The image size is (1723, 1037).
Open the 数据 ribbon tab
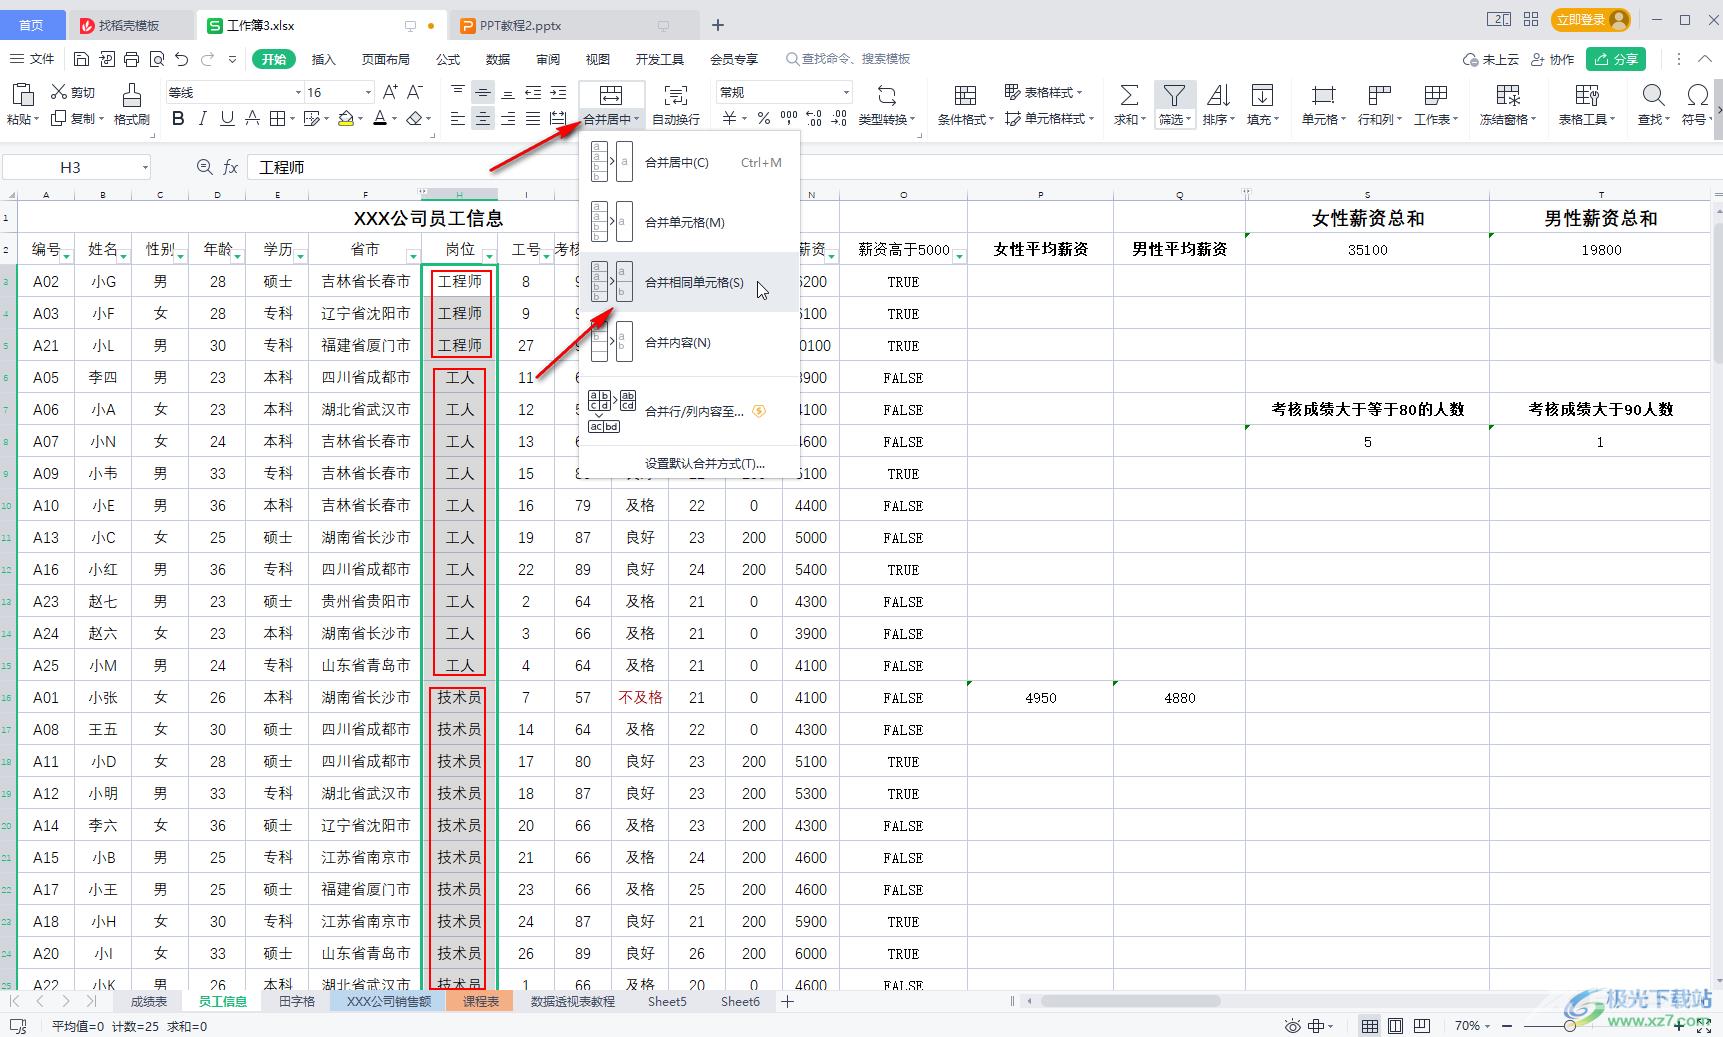point(498,59)
